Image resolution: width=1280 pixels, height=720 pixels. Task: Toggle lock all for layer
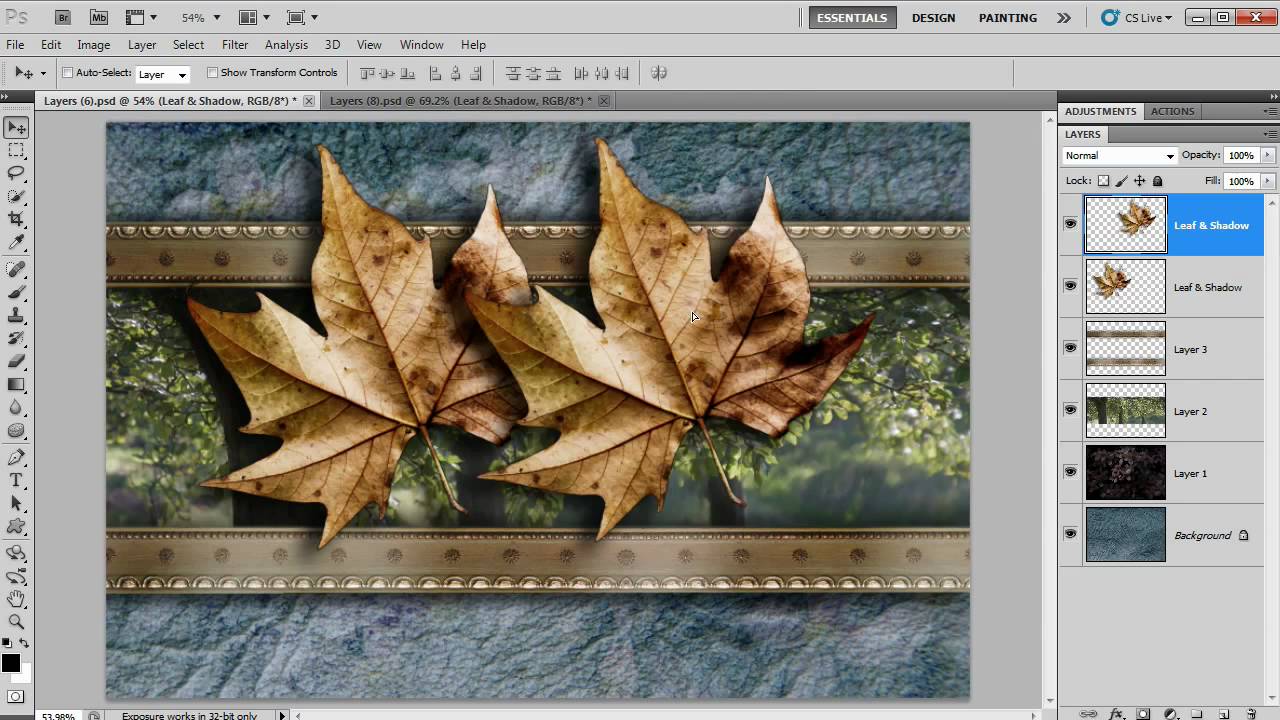click(x=1158, y=181)
